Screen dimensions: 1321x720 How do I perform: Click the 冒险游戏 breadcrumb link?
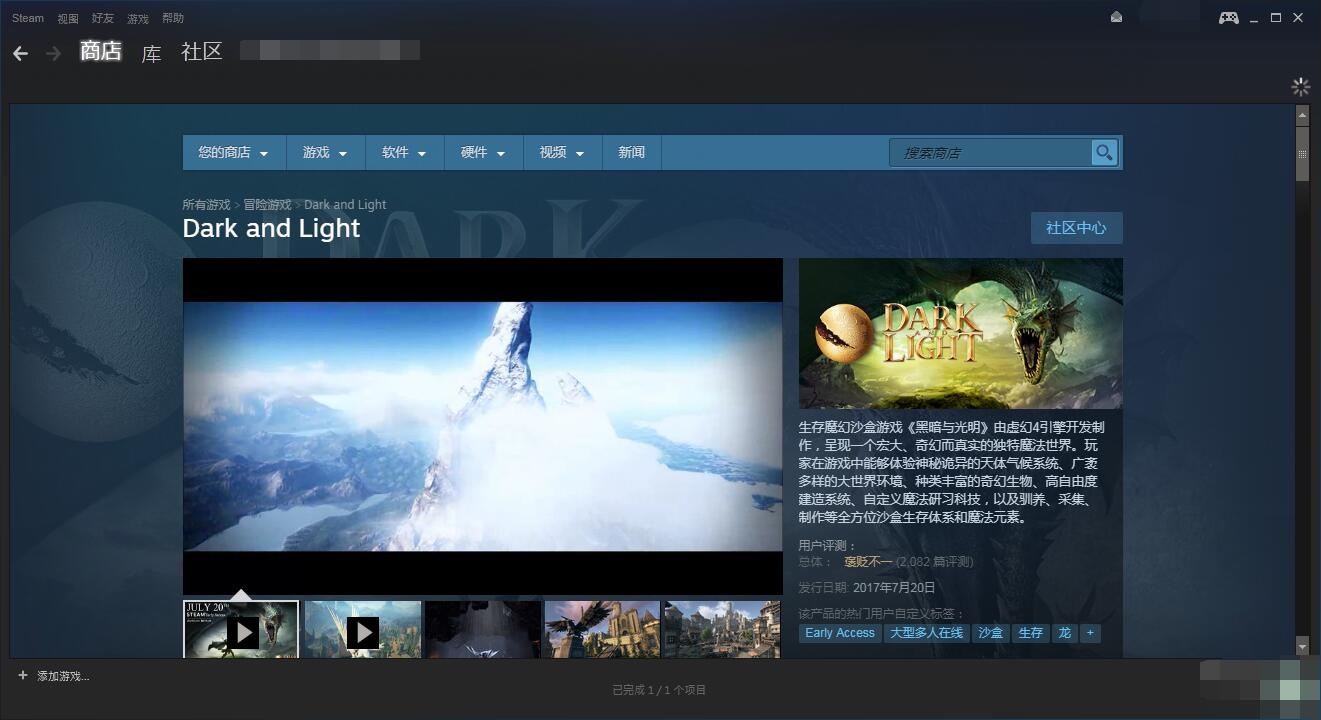tap(267, 205)
